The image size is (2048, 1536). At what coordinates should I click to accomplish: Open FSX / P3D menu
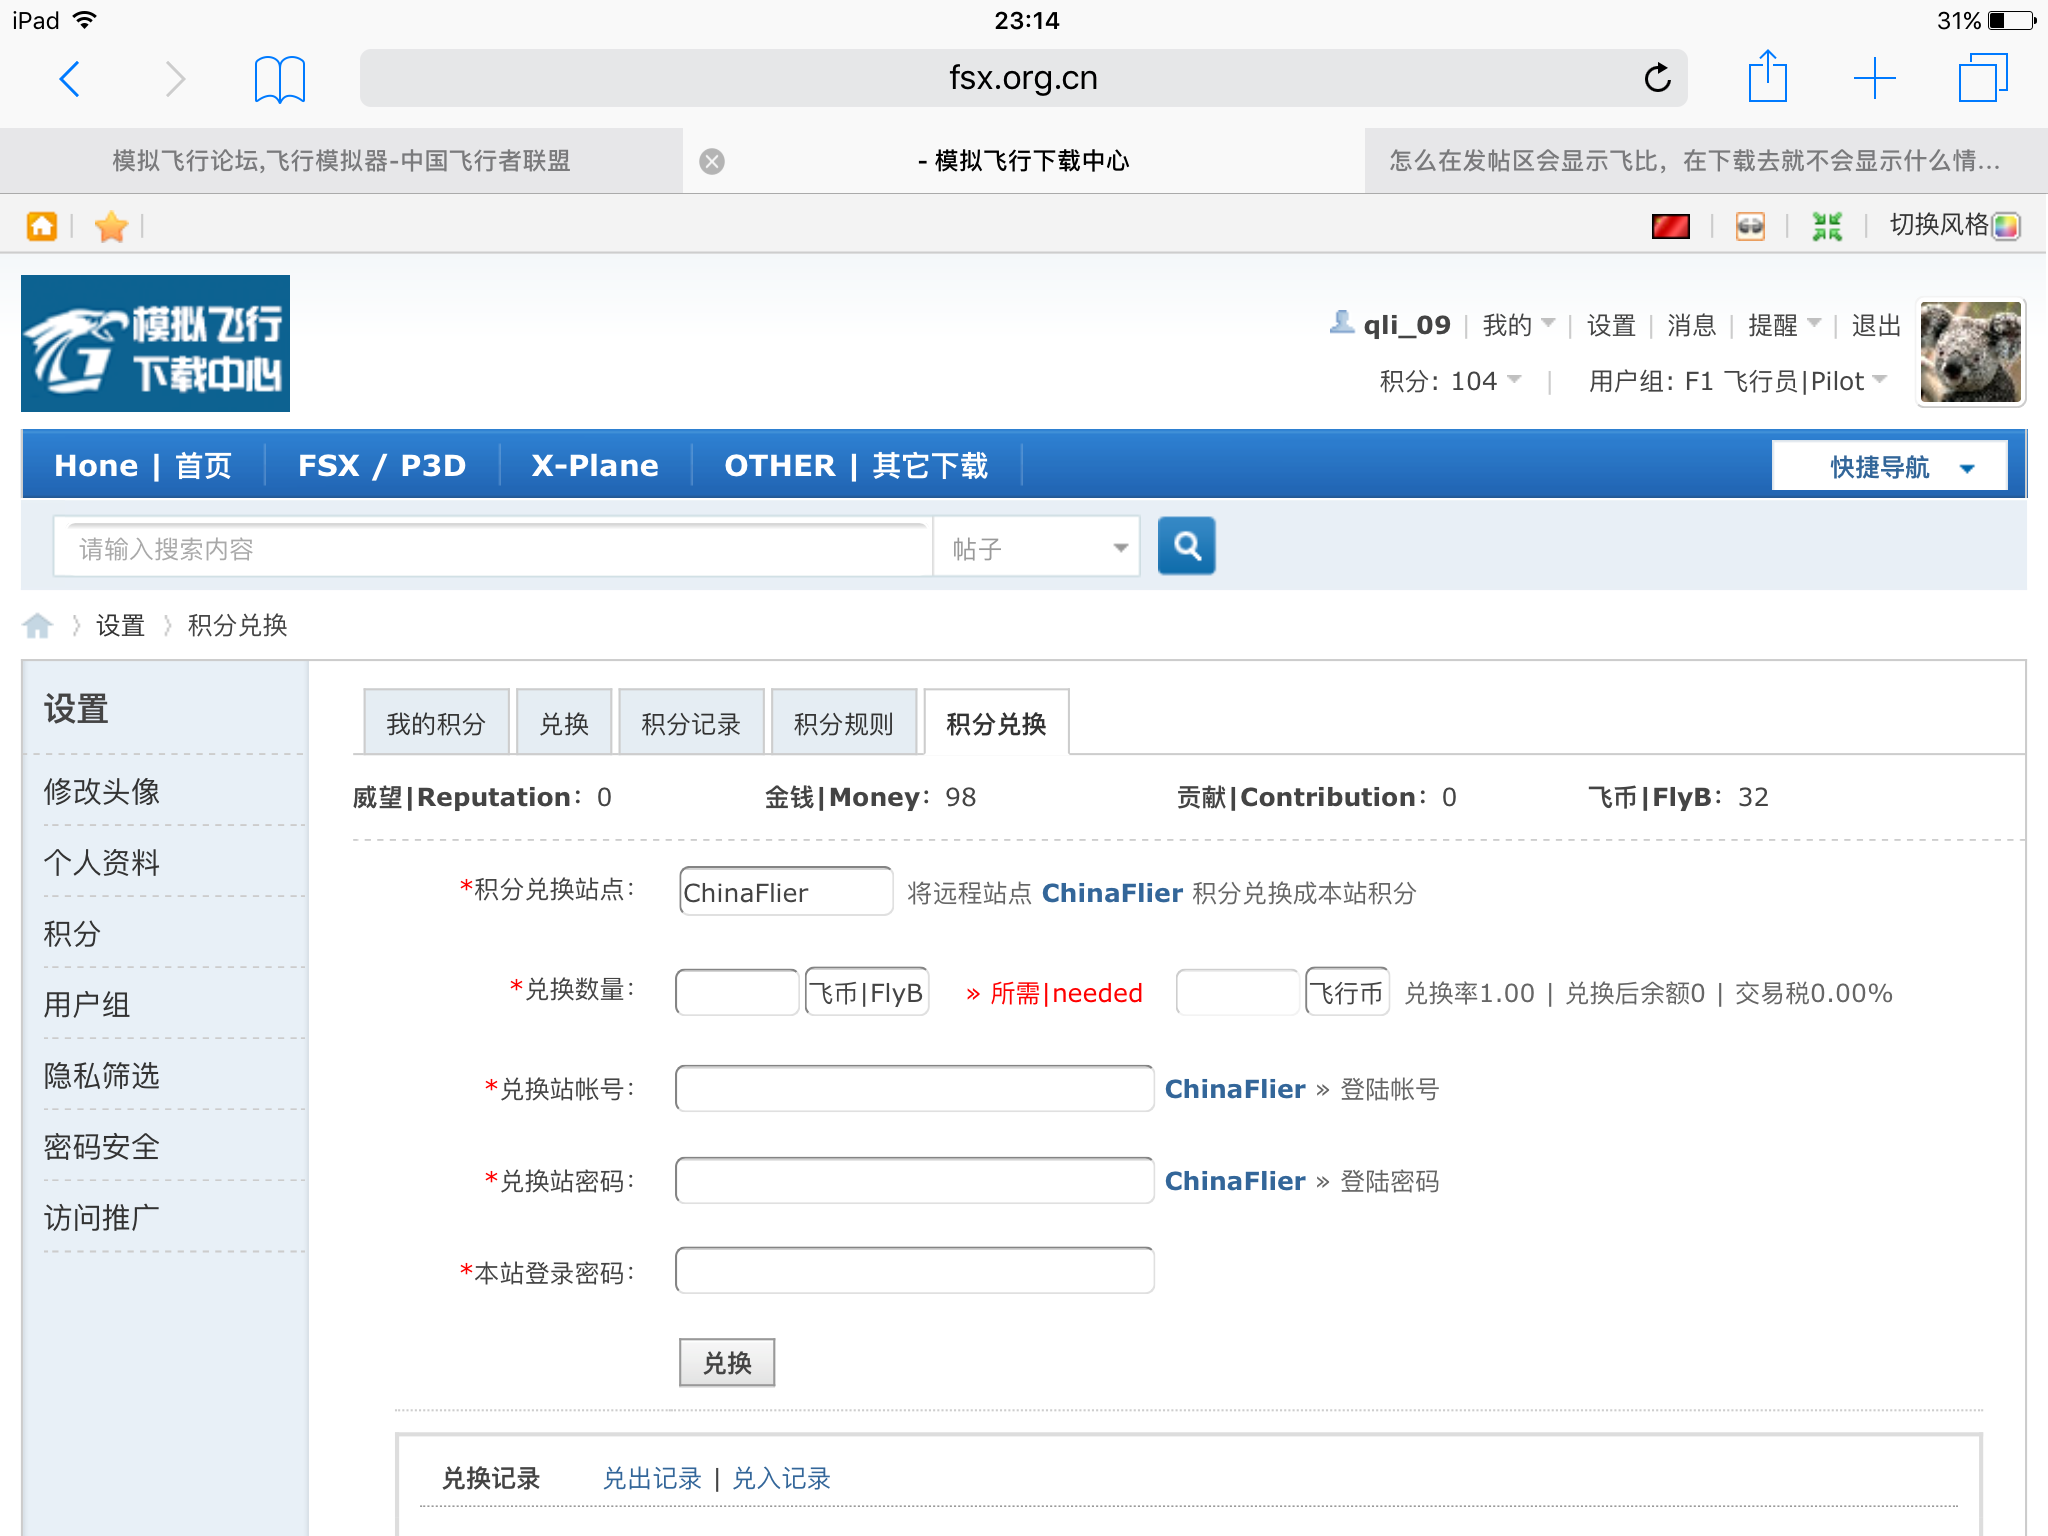tap(382, 466)
